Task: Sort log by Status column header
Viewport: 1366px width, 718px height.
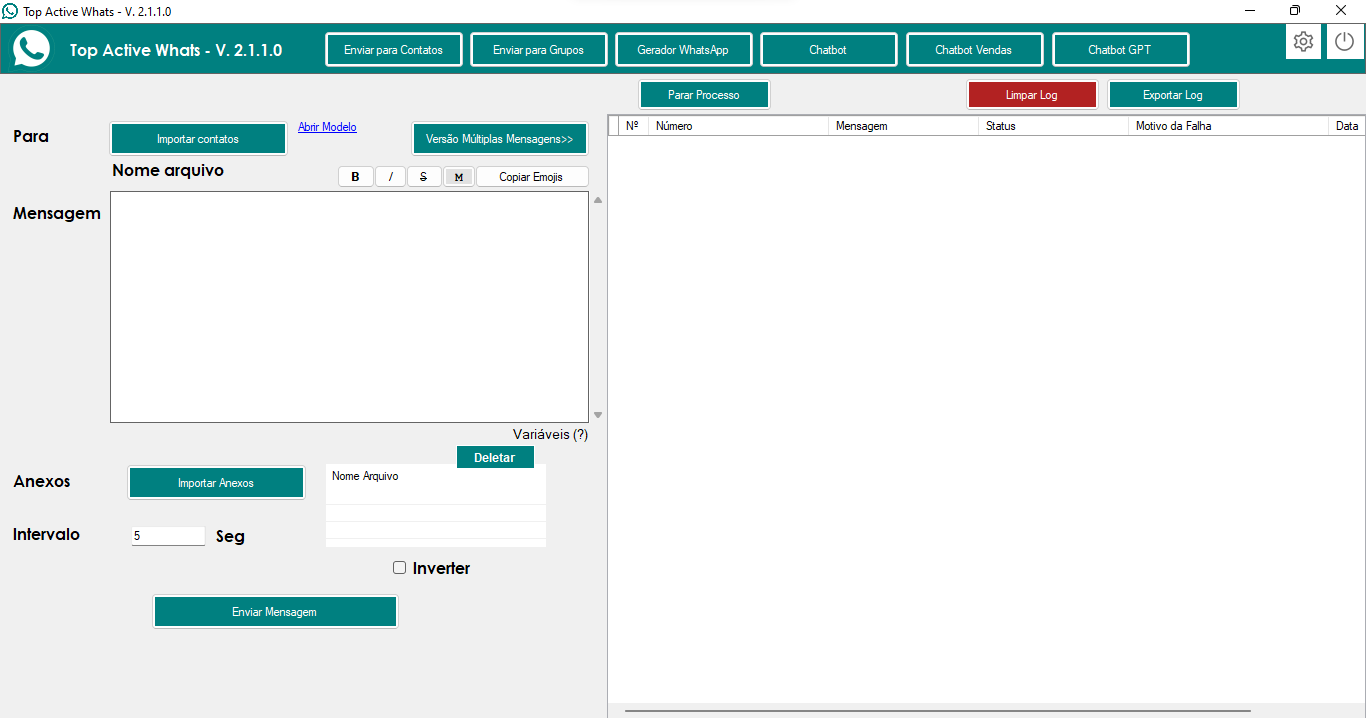Action: coord(1053,126)
